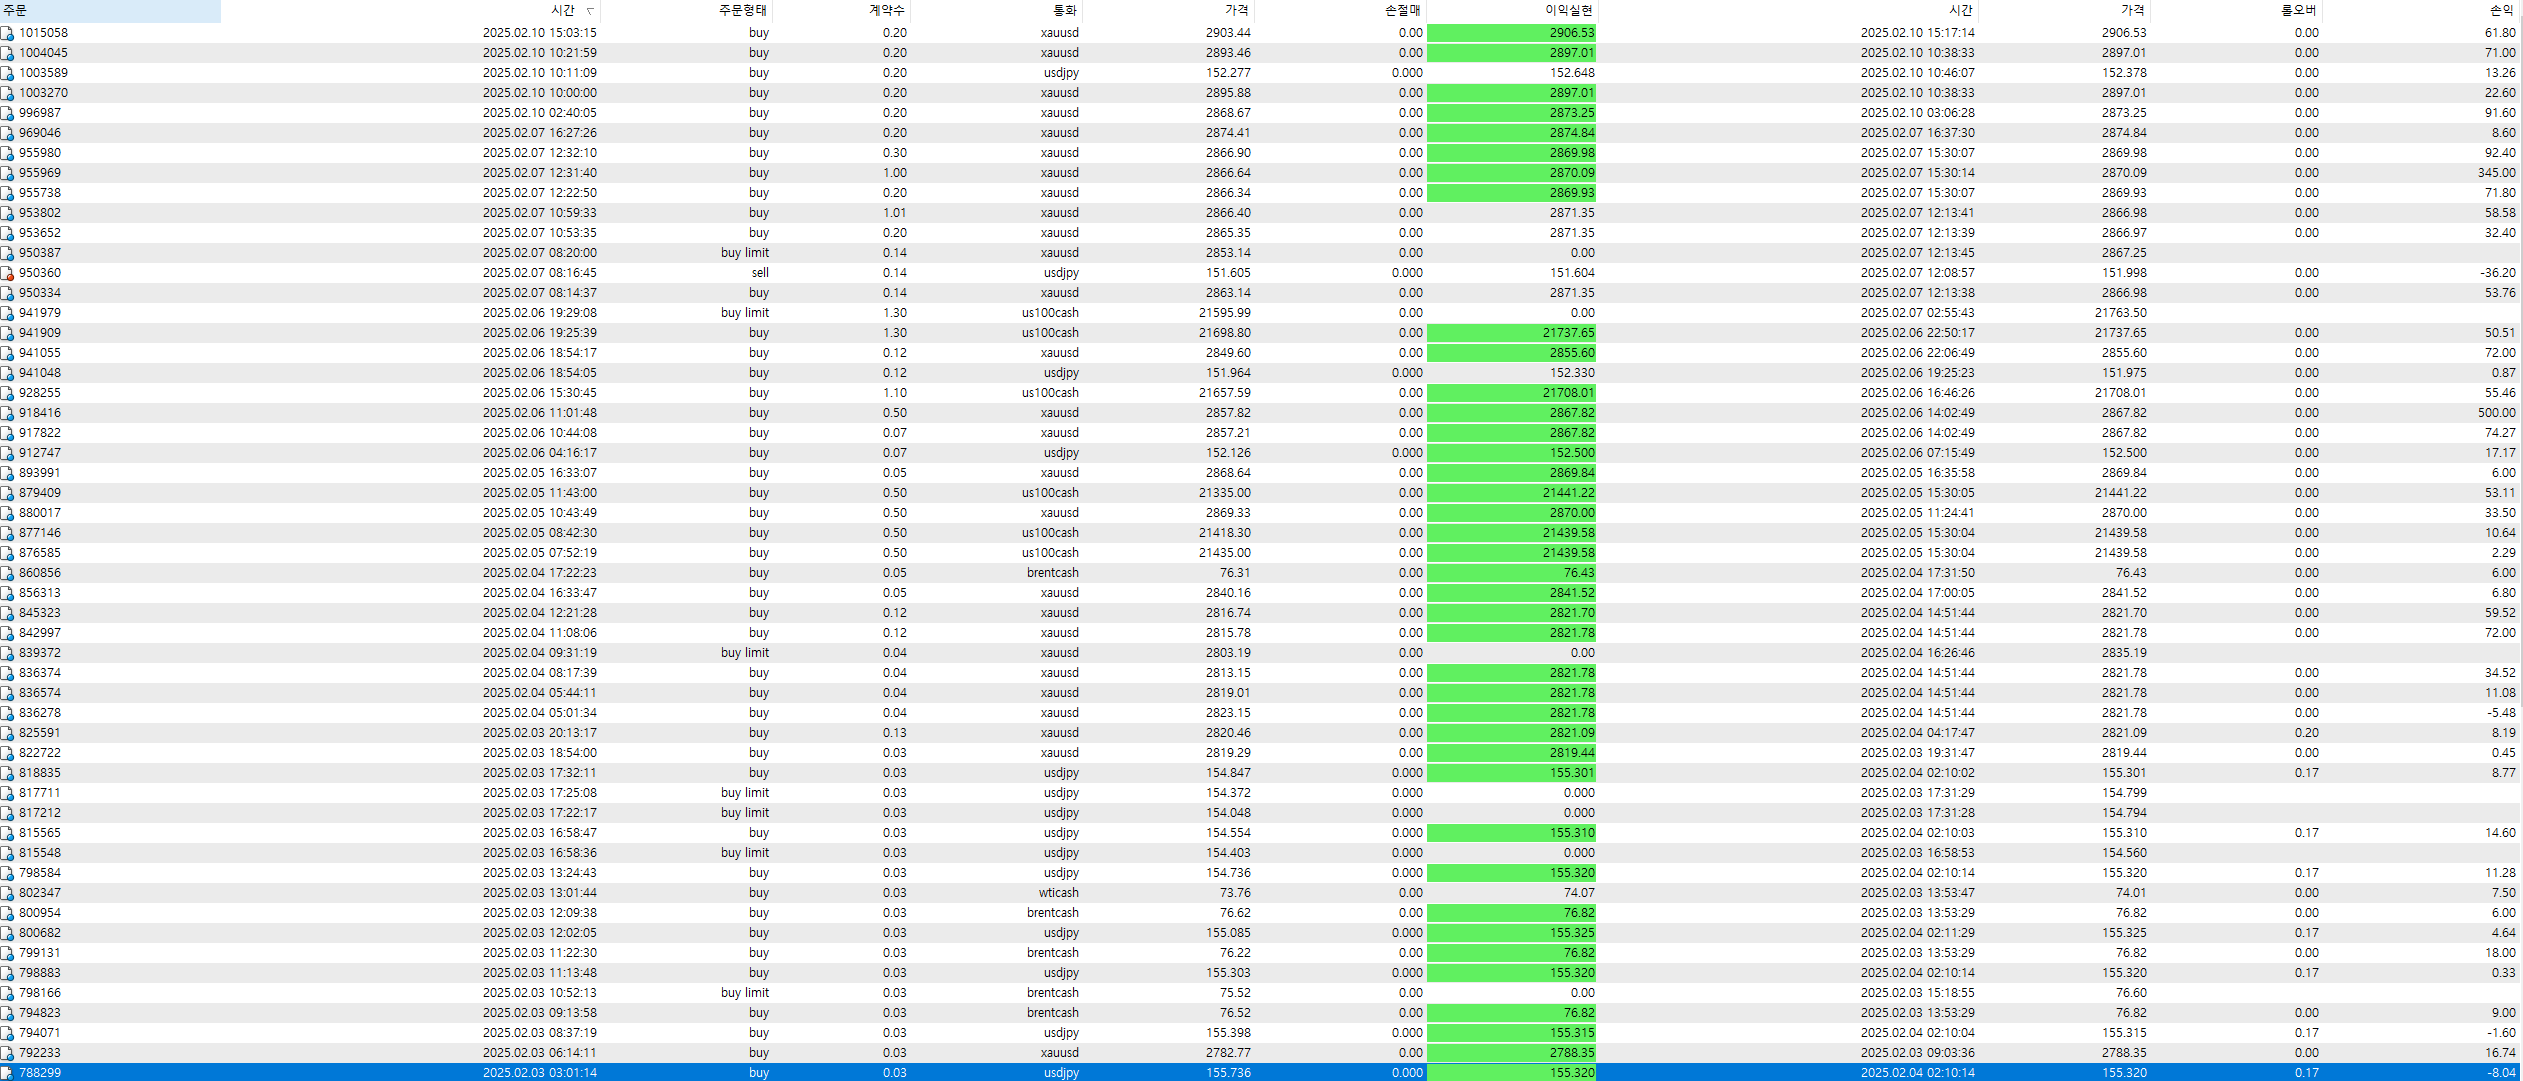Click the red sell icon for order 950360
Image resolution: width=2523 pixels, height=1081 pixels.
[x=7, y=273]
